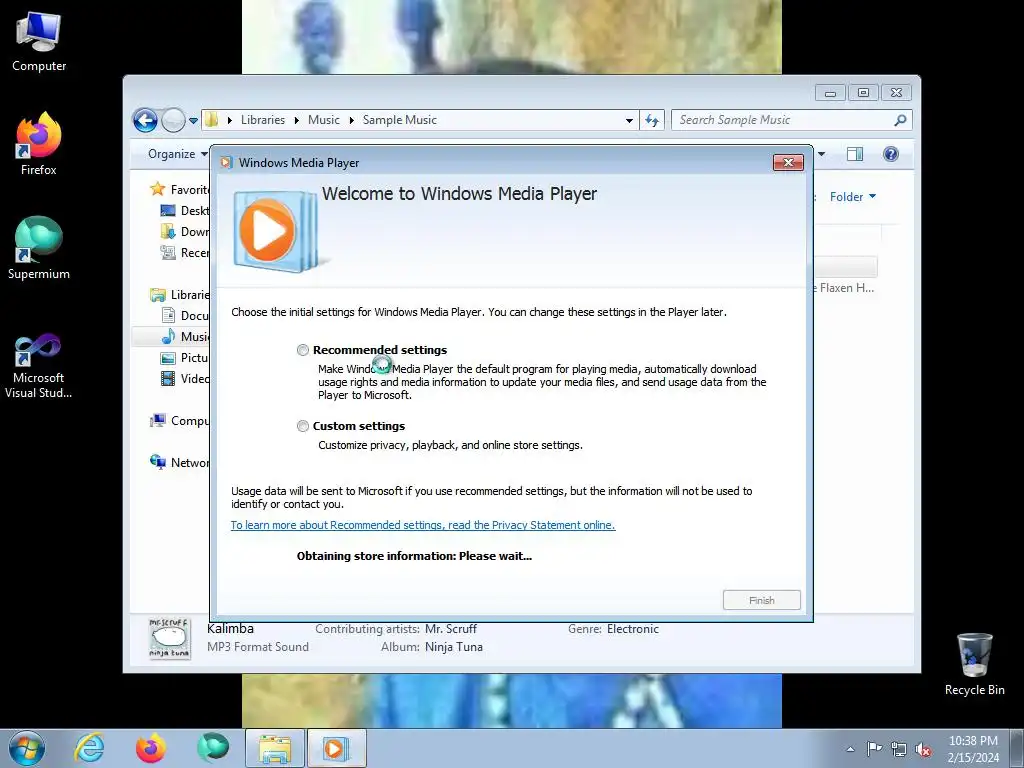Click the Show desktop strip
The width and height of the screenshot is (1024, 768).
1017,749
